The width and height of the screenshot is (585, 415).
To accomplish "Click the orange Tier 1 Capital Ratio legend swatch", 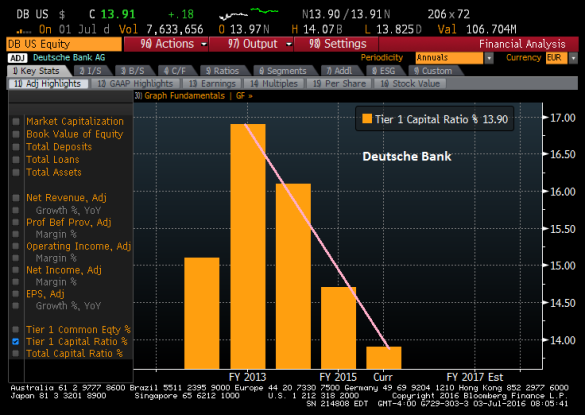I will coord(367,119).
